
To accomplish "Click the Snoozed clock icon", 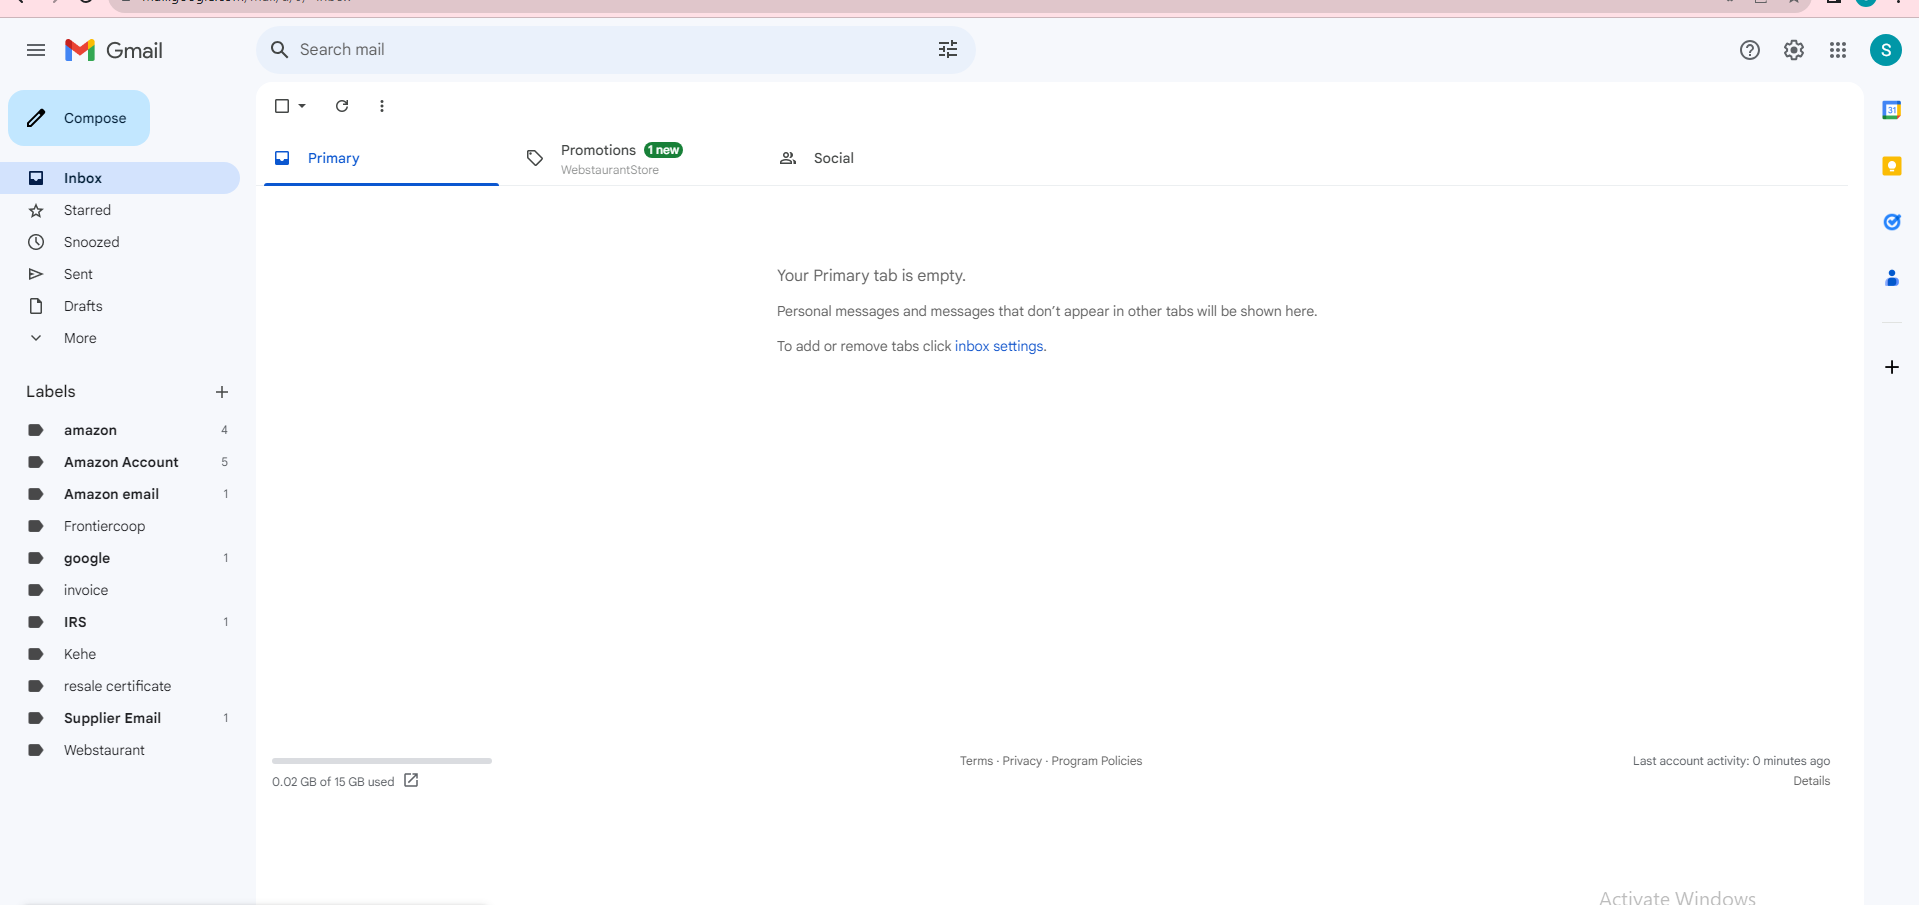I will point(36,242).
